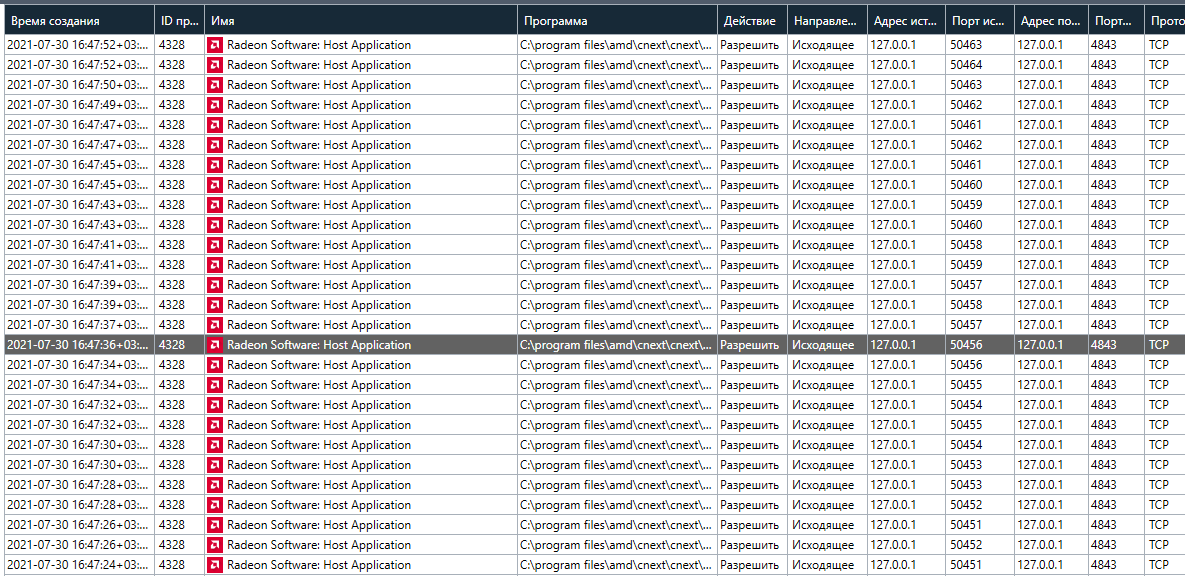Image resolution: width=1185 pixels, height=576 pixels.
Task: Click Radeon icon in 16:47:32 row, port 50454
Action: click(x=215, y=405)
